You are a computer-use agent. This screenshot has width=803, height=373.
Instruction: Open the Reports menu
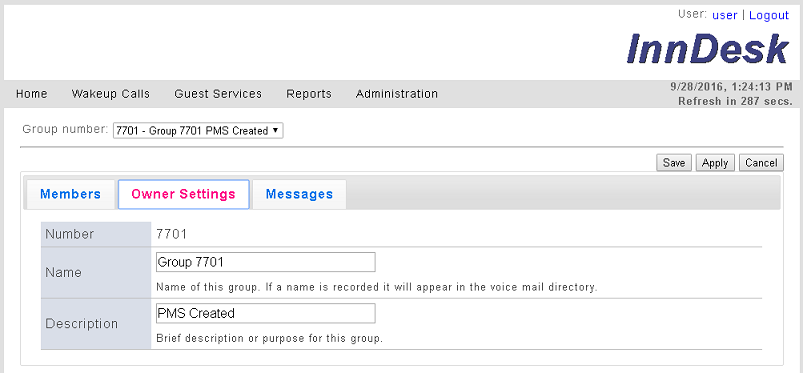point(309,94)
